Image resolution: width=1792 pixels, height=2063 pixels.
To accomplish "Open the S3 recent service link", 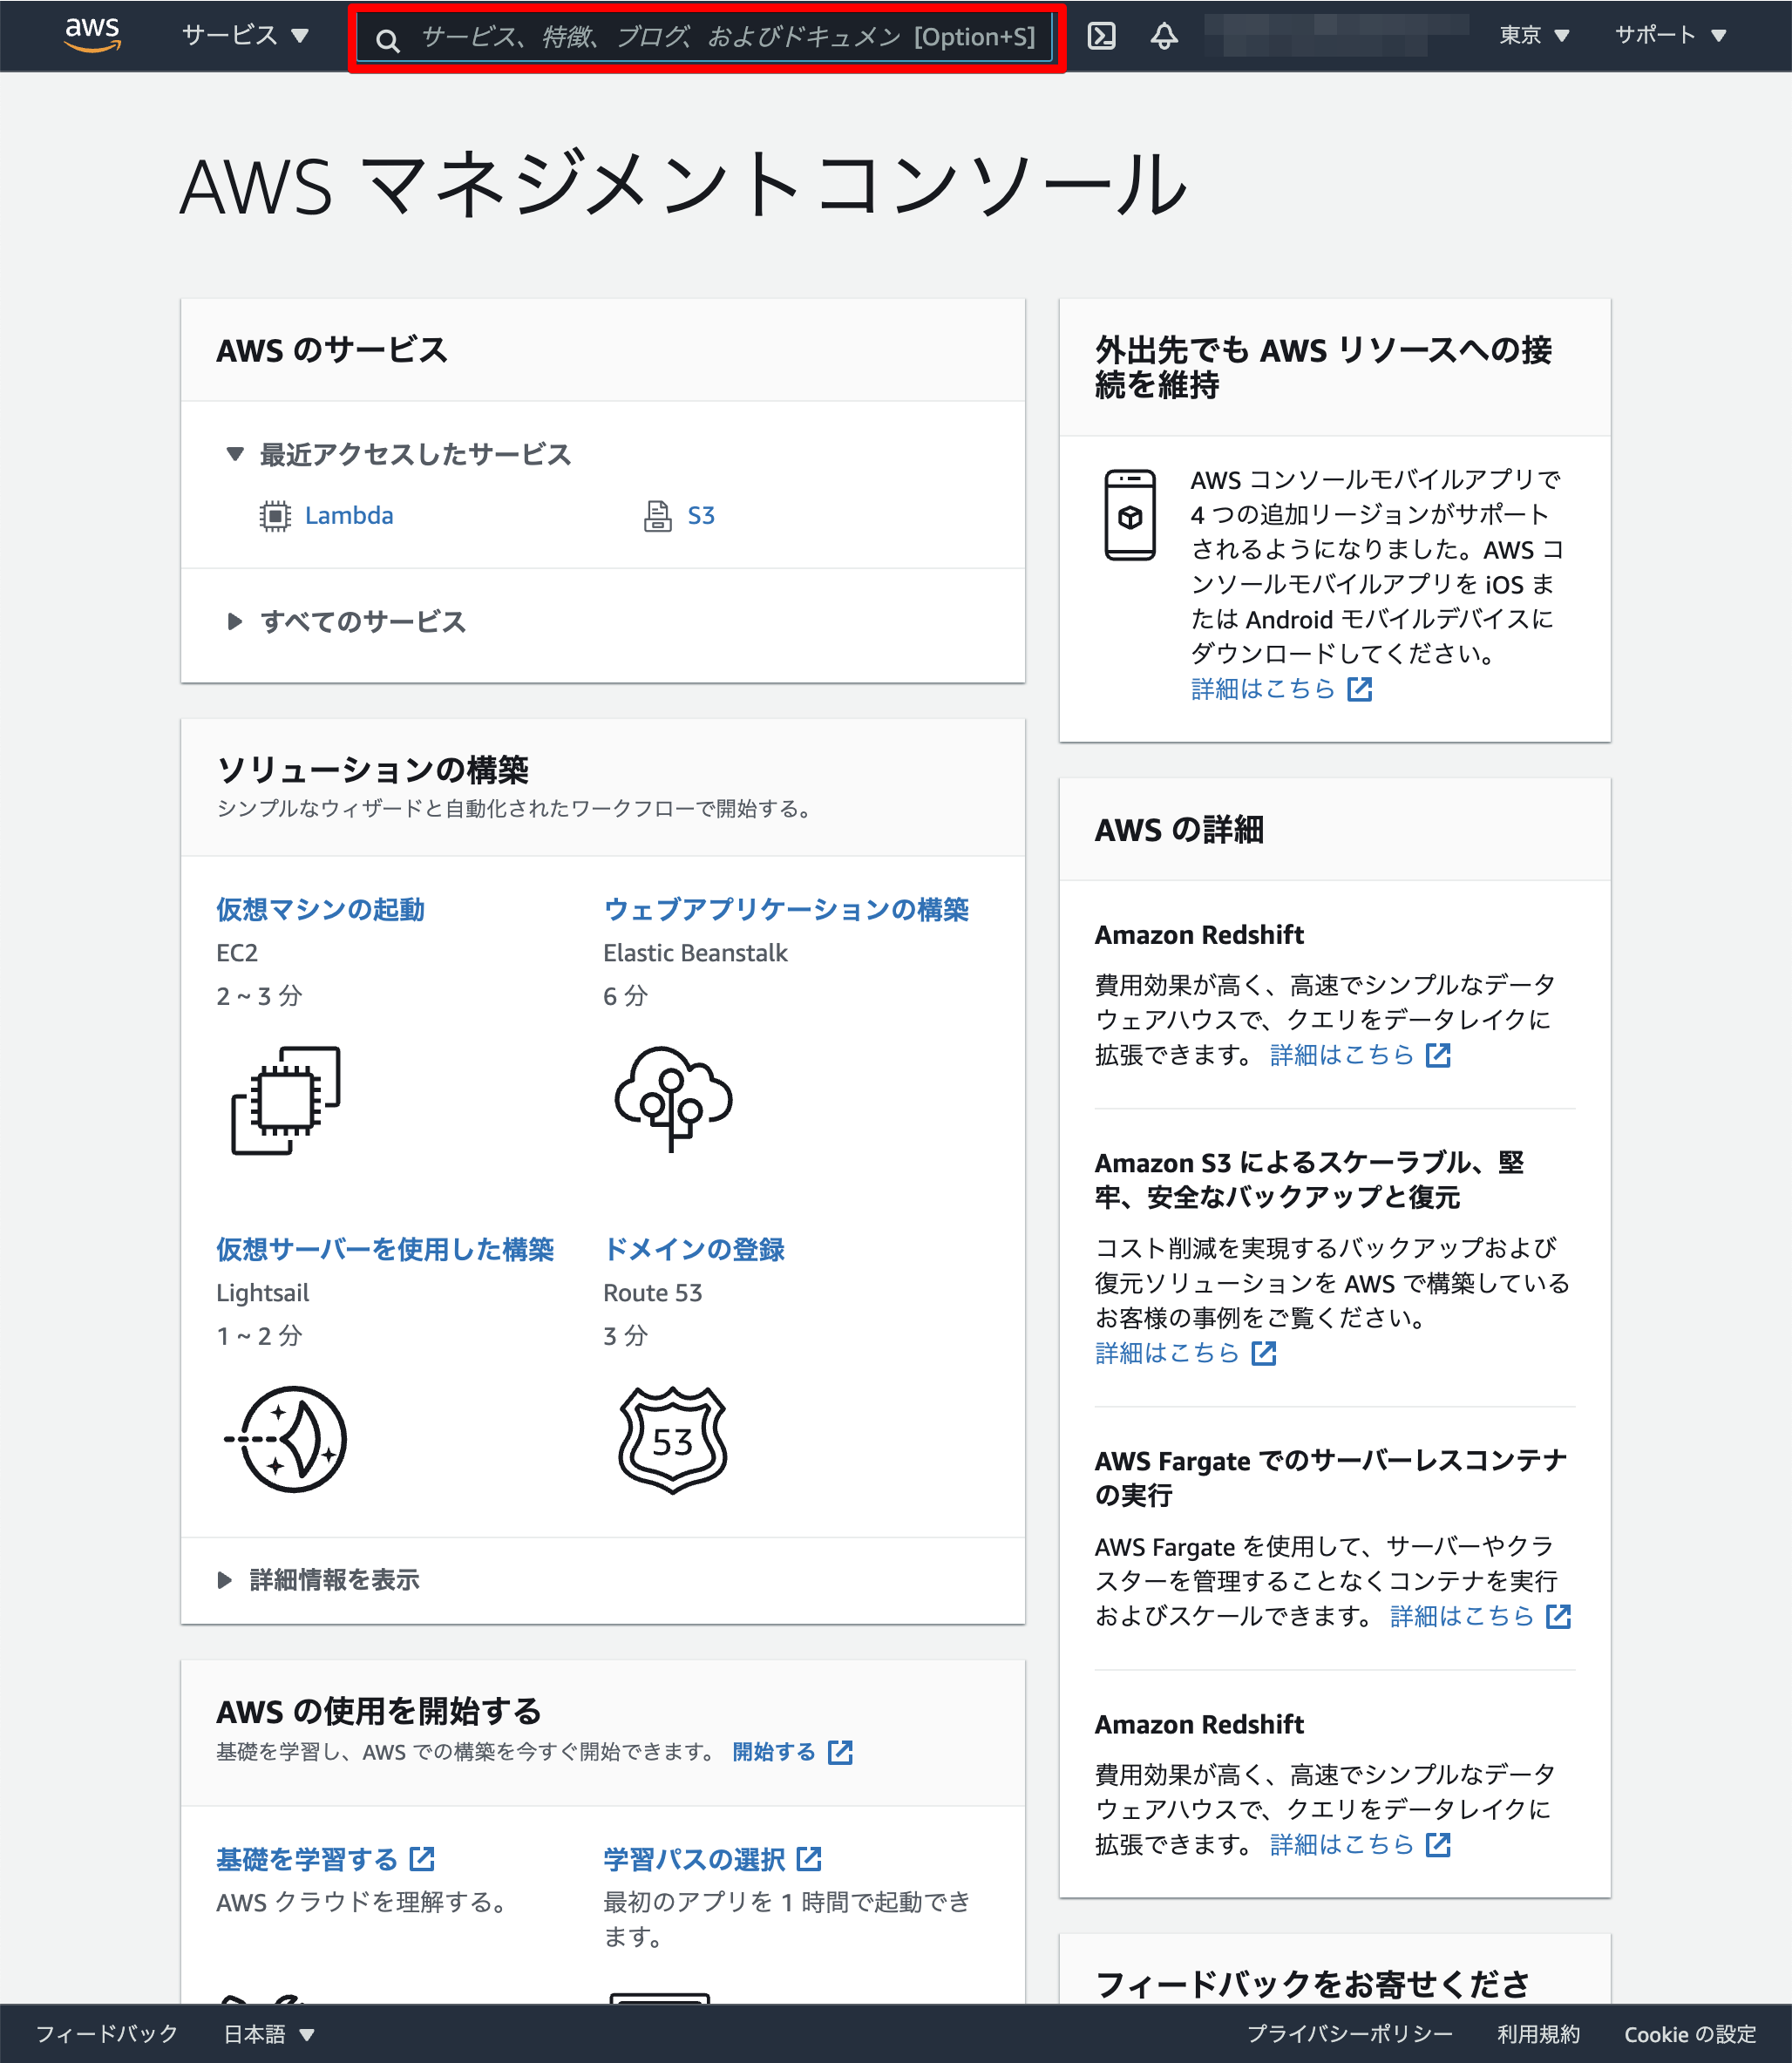I will tap(700, 515).
